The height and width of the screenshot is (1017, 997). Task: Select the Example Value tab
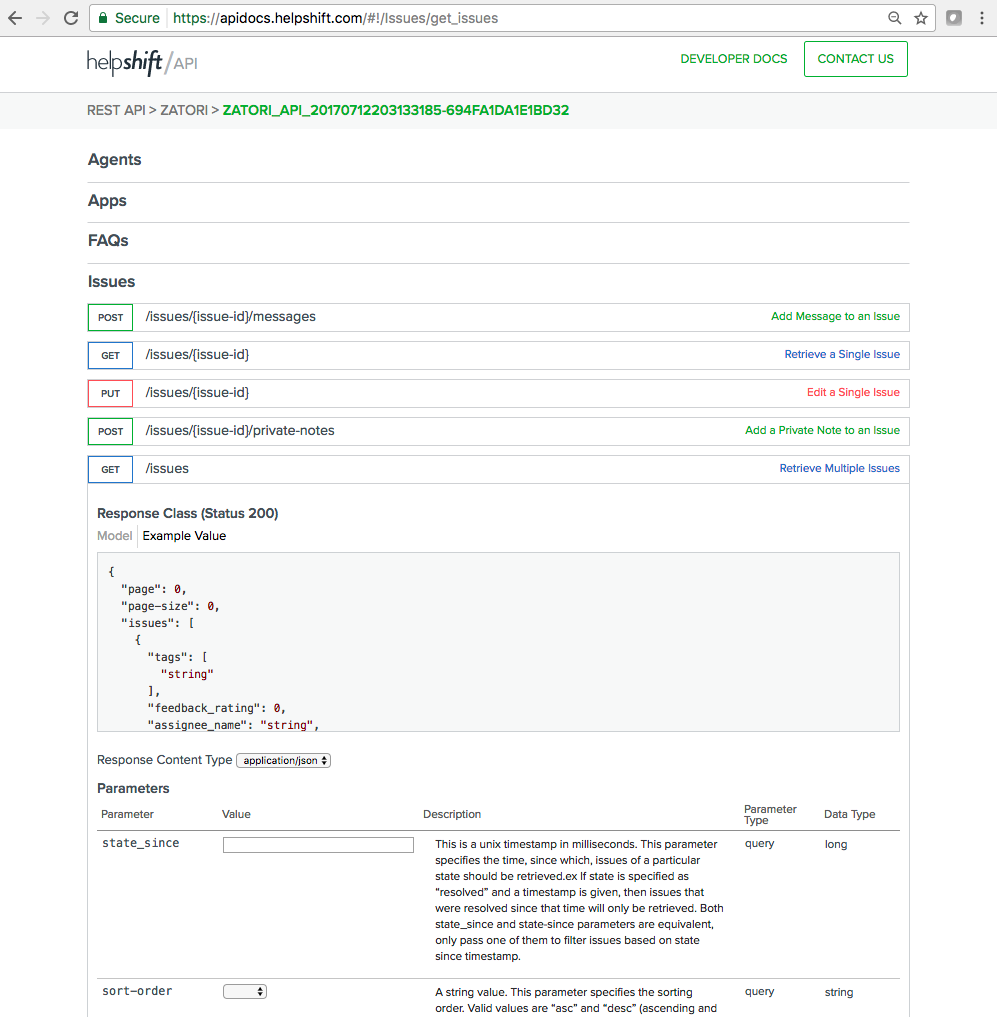[x=184, y=536]
